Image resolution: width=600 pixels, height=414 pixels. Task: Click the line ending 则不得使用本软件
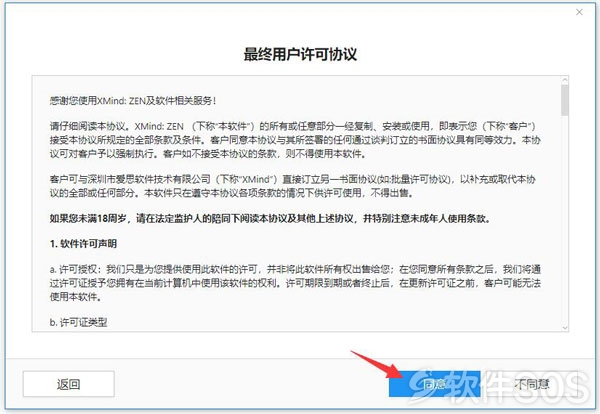(208, 153)
